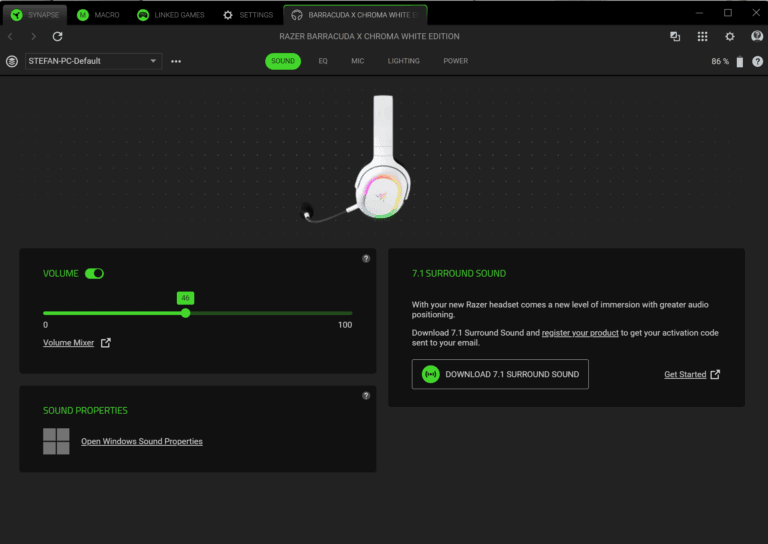Image resolution: width=768 pixels, height=544 pixels.
Task: Click the battery status icon
Action: pos(740,62)
